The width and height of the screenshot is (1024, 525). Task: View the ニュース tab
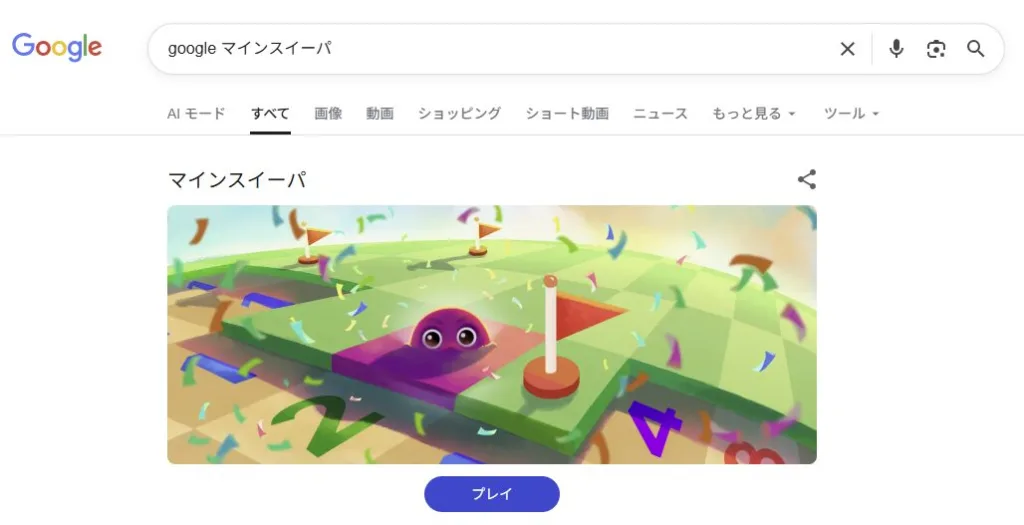(x=660, y=114)
